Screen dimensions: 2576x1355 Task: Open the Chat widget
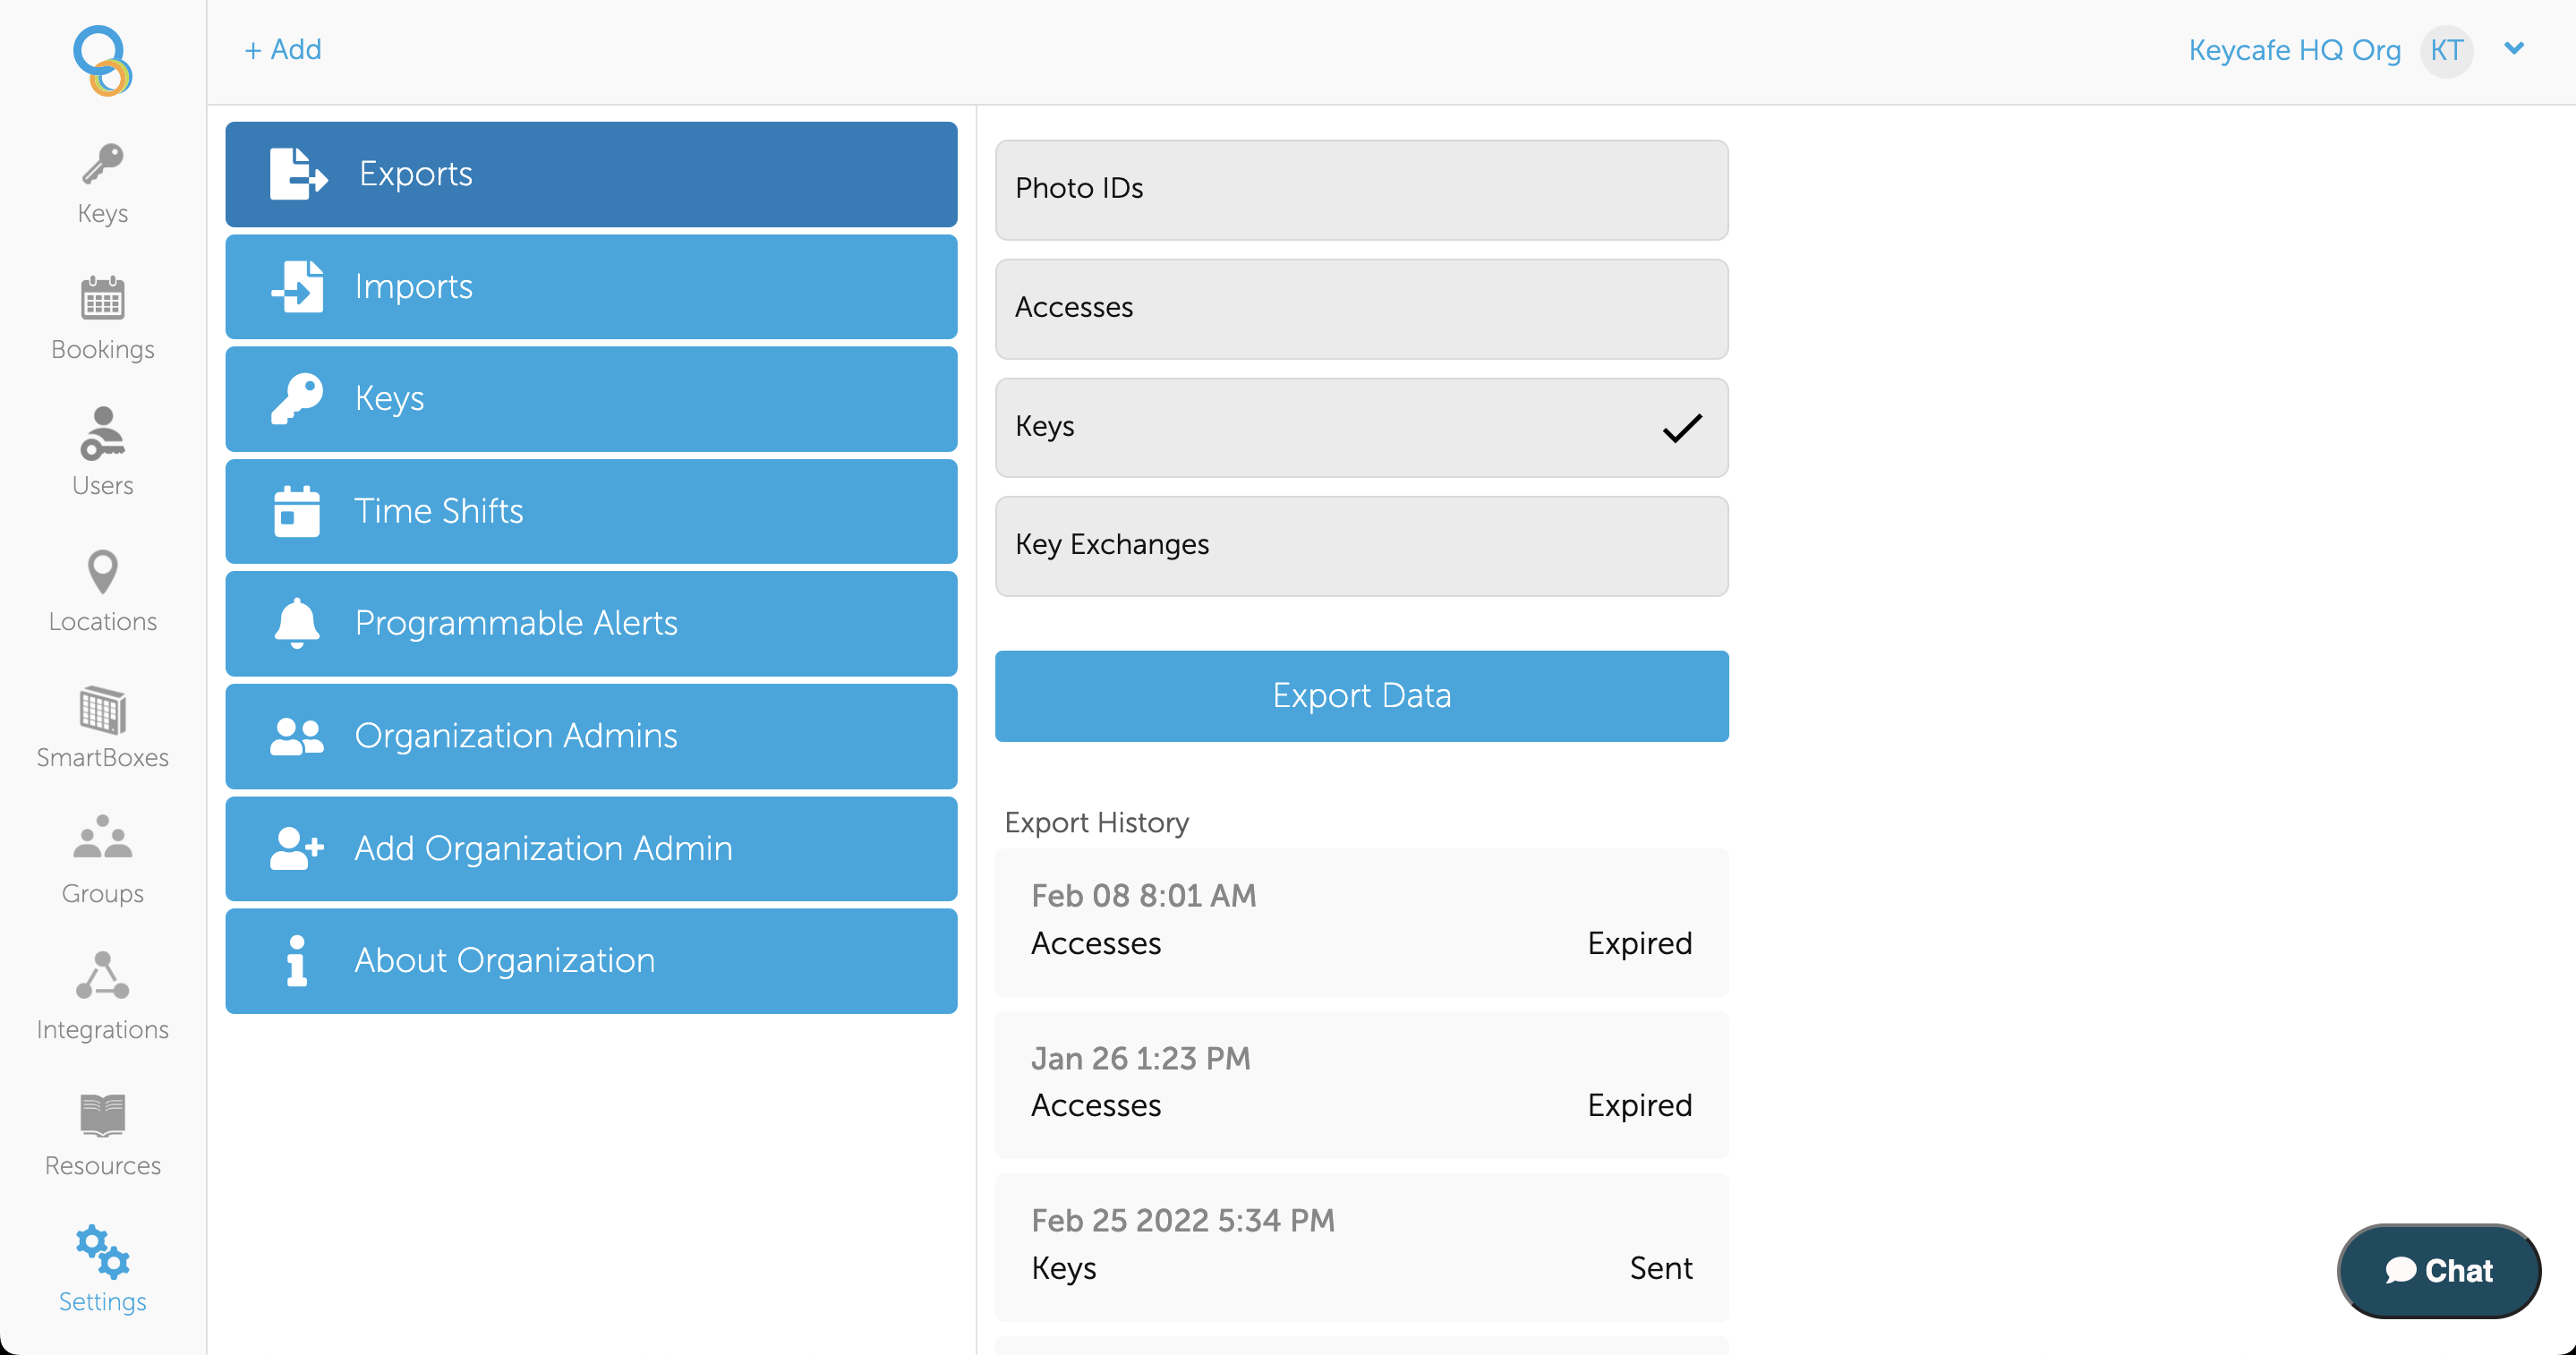click(2438, 1270)
